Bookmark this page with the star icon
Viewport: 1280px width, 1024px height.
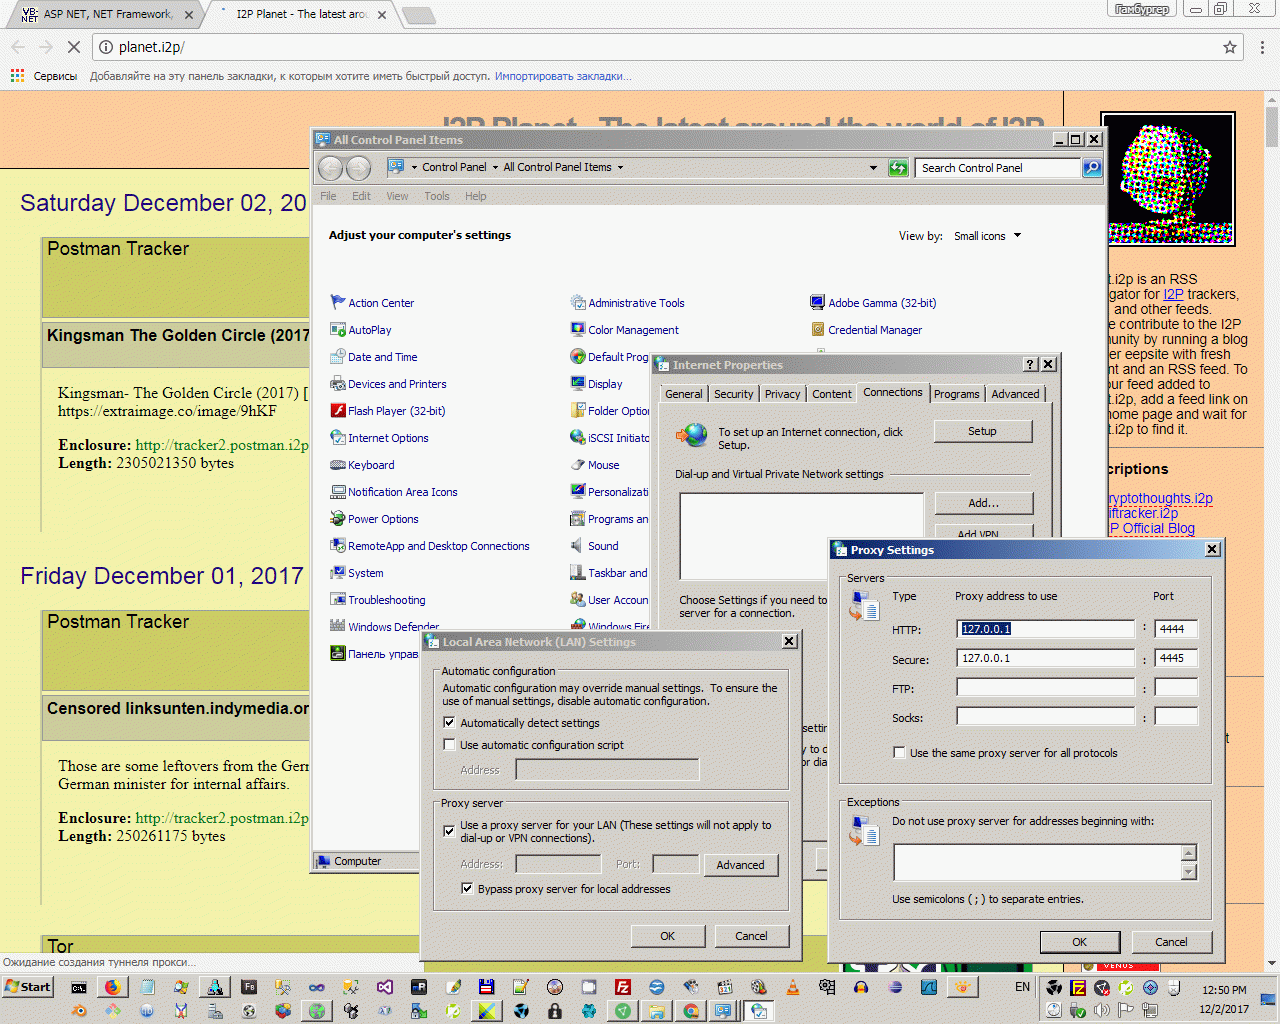pyautogui.click(x=1230, y=47)
